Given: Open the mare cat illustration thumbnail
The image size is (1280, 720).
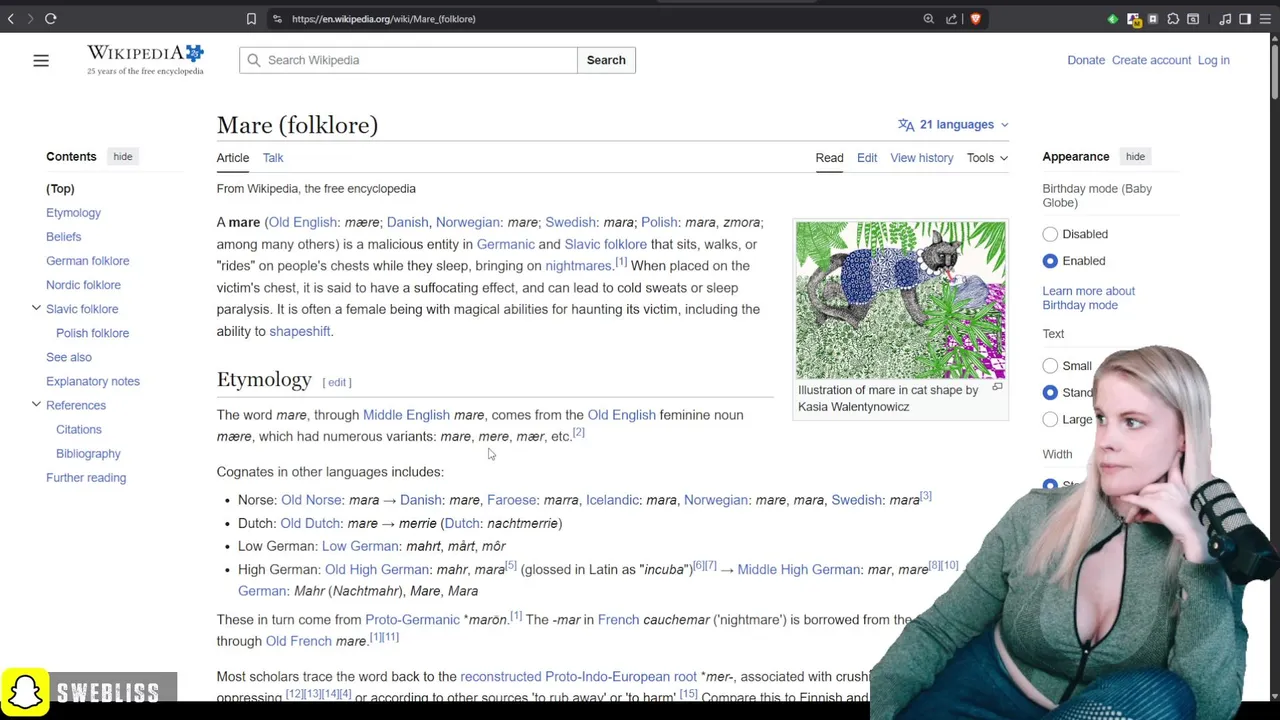Looking at the screenshot, I should tap(900, 300).
